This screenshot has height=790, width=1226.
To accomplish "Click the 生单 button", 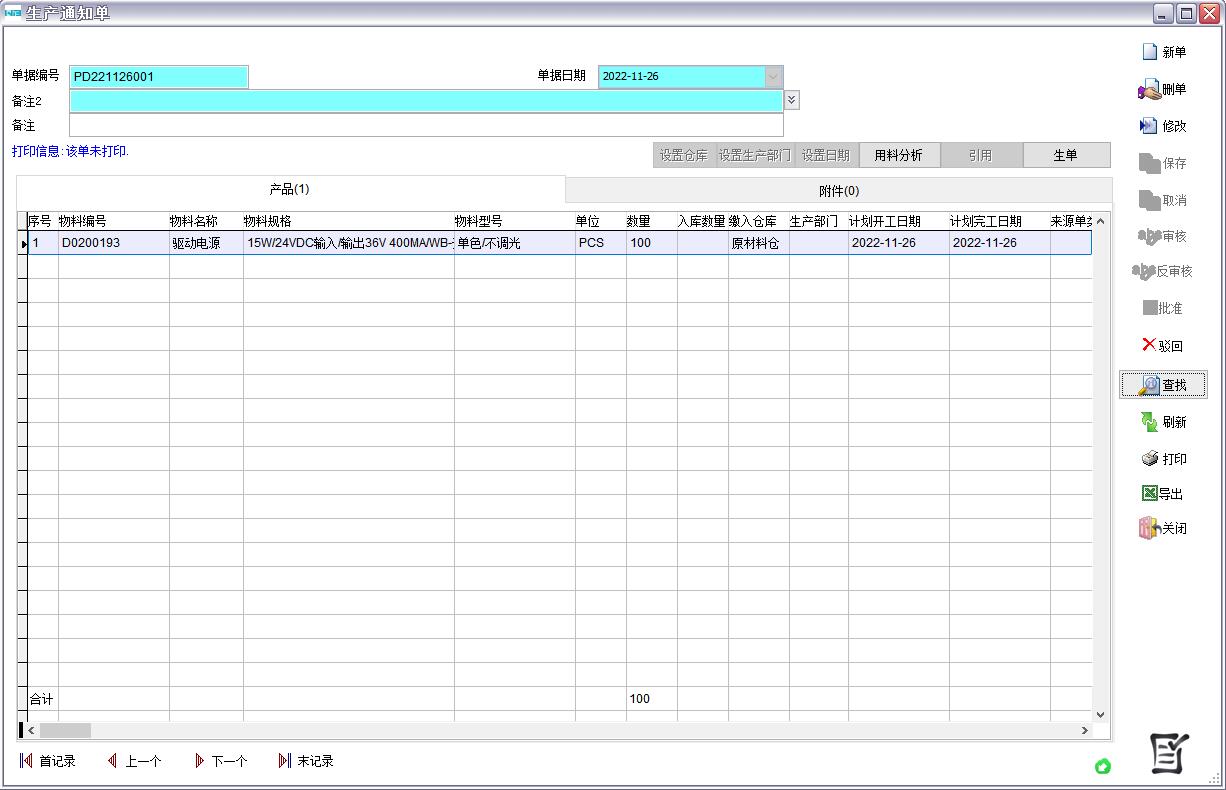I will coord(1066,155).
